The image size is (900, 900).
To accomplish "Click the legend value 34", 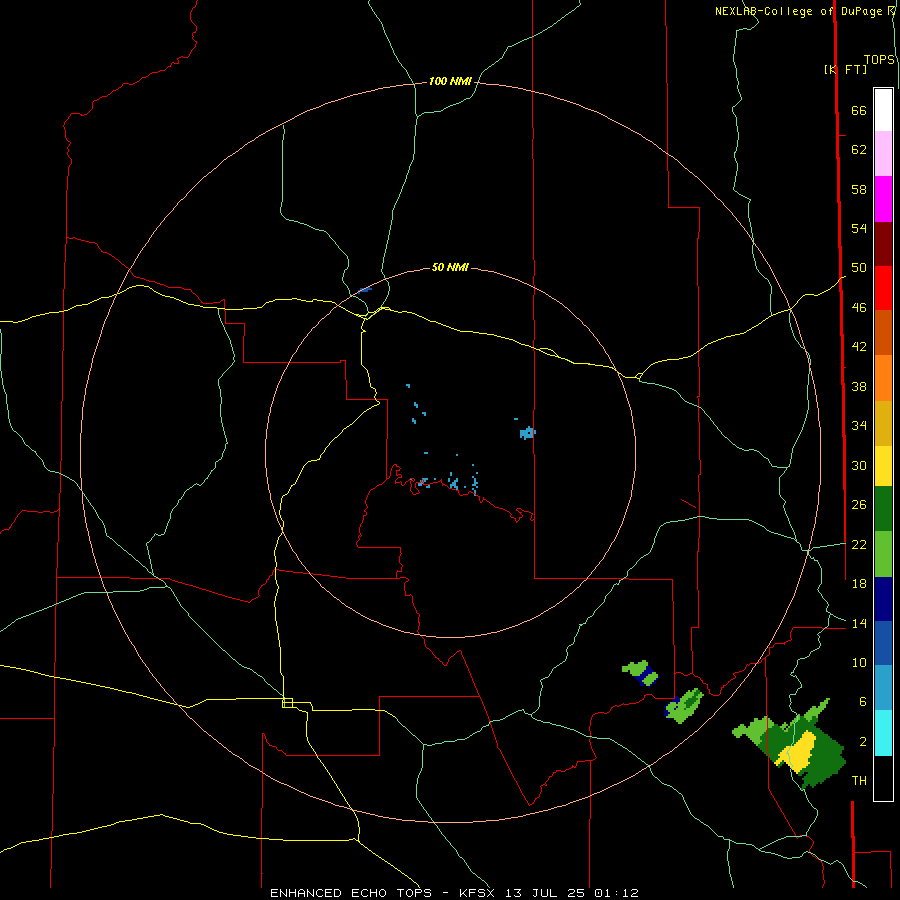I will pyautogui.click(x=859, y=426).
